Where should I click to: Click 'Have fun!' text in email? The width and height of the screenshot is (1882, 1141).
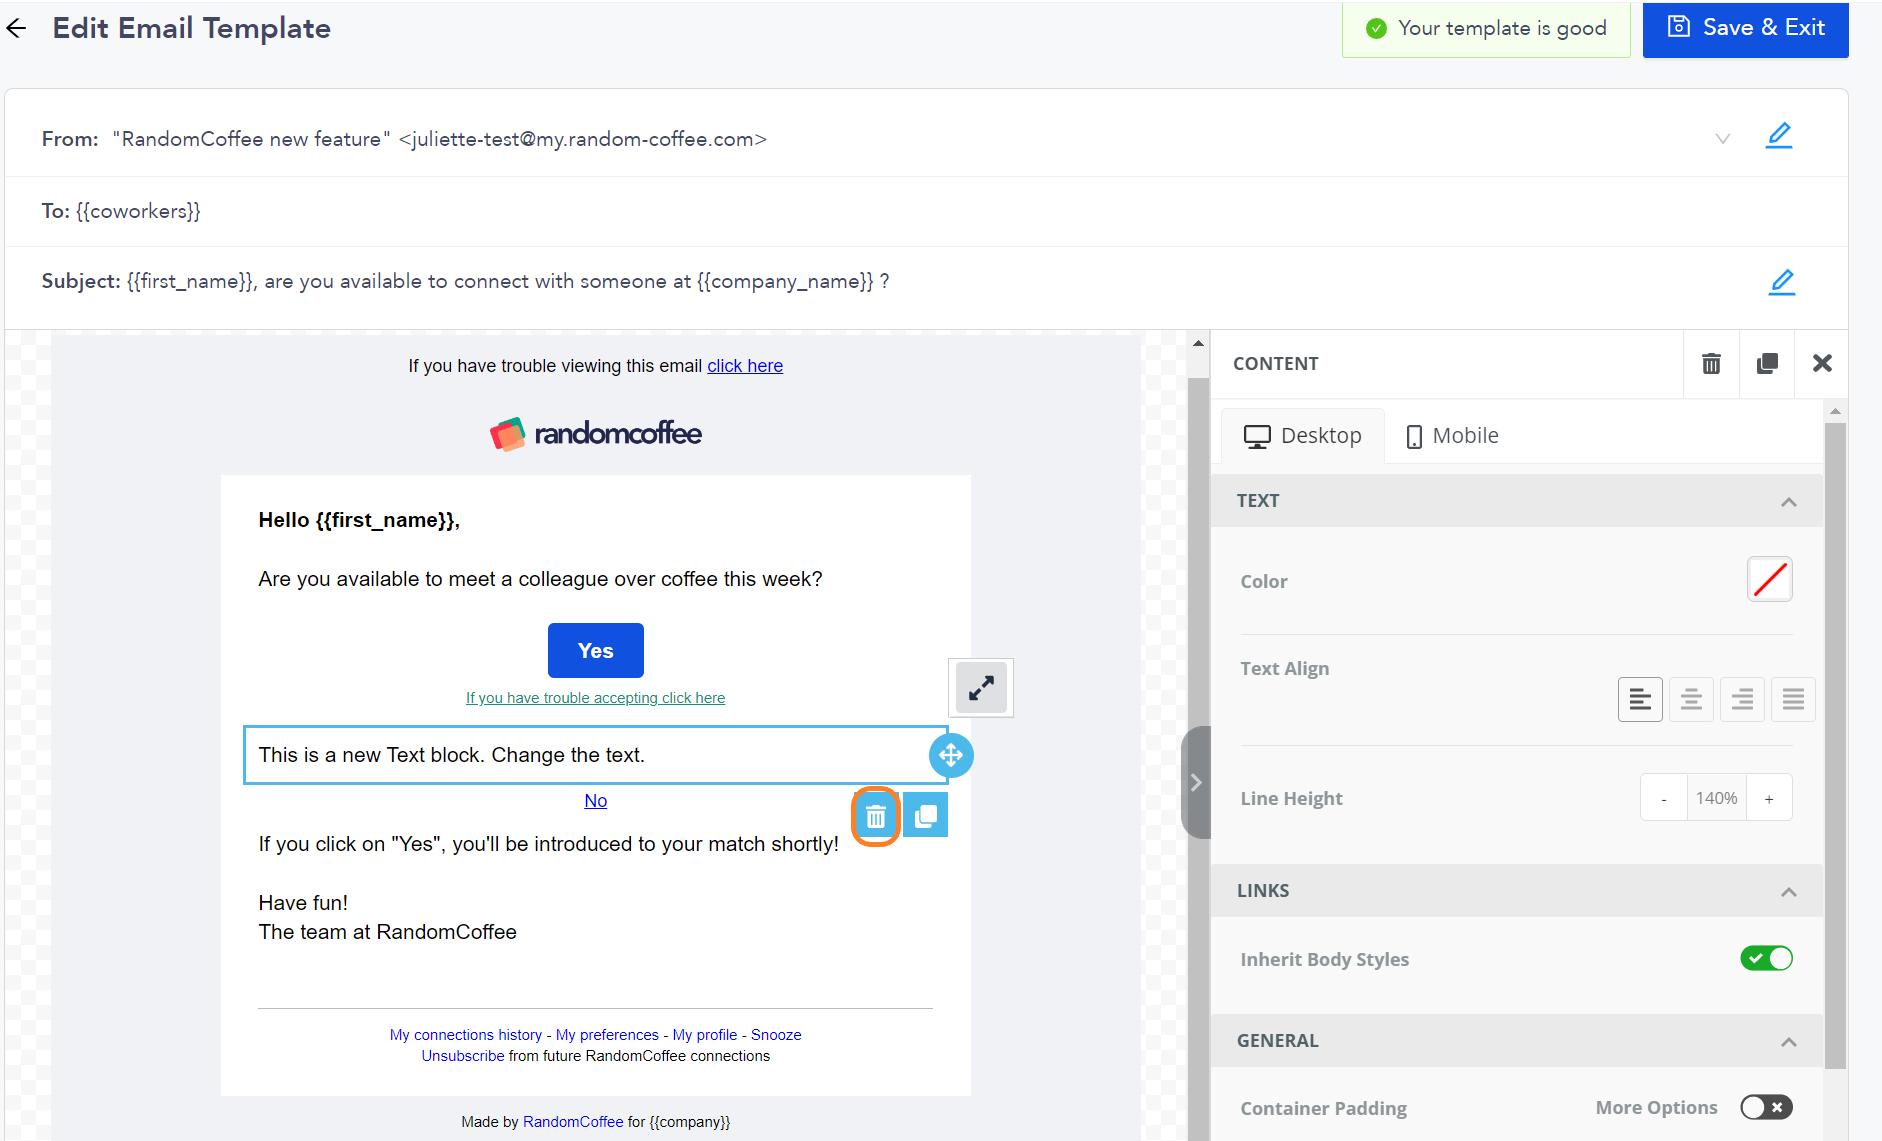point(303,903)
